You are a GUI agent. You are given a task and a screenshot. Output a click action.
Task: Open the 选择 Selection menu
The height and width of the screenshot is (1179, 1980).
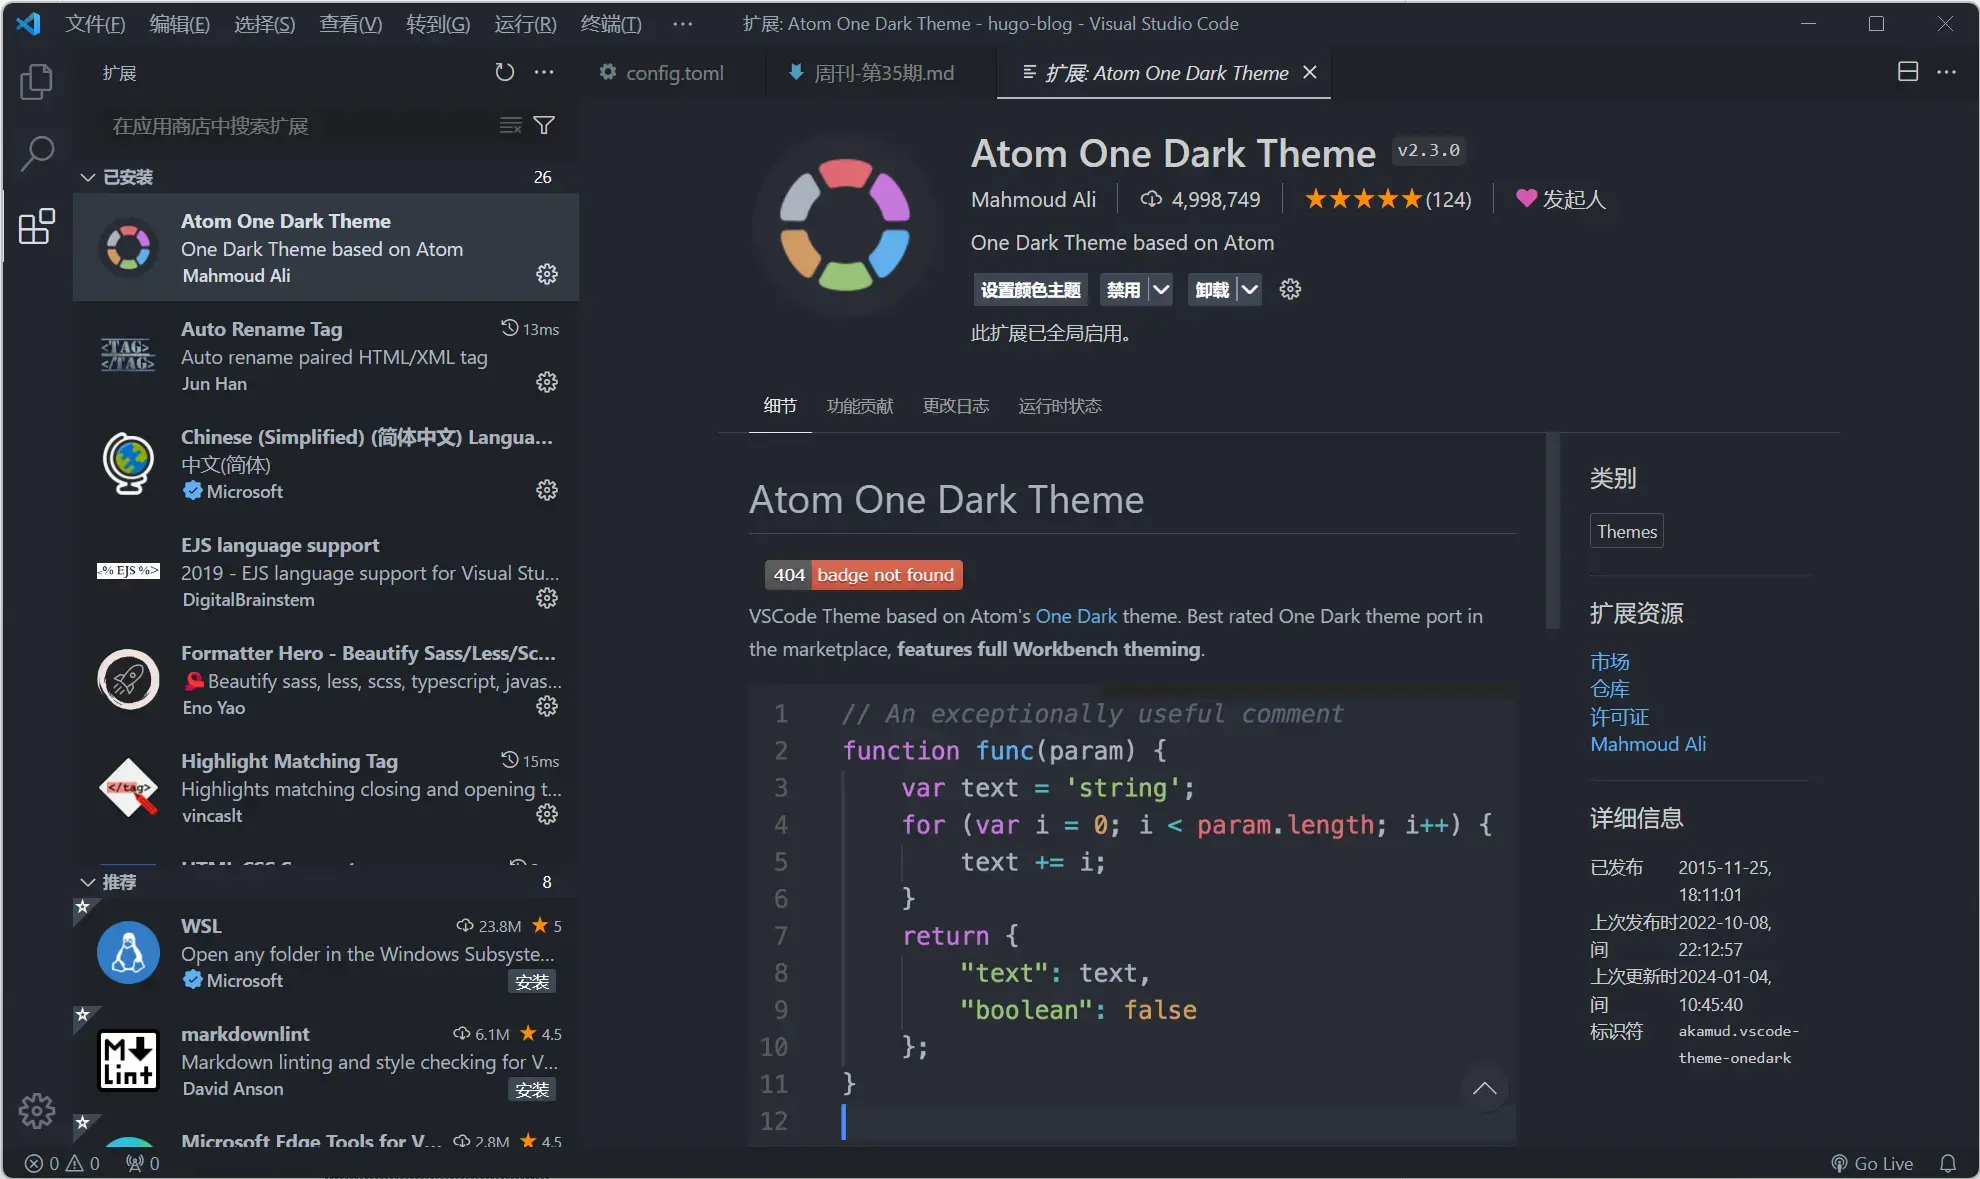(265, 23)
